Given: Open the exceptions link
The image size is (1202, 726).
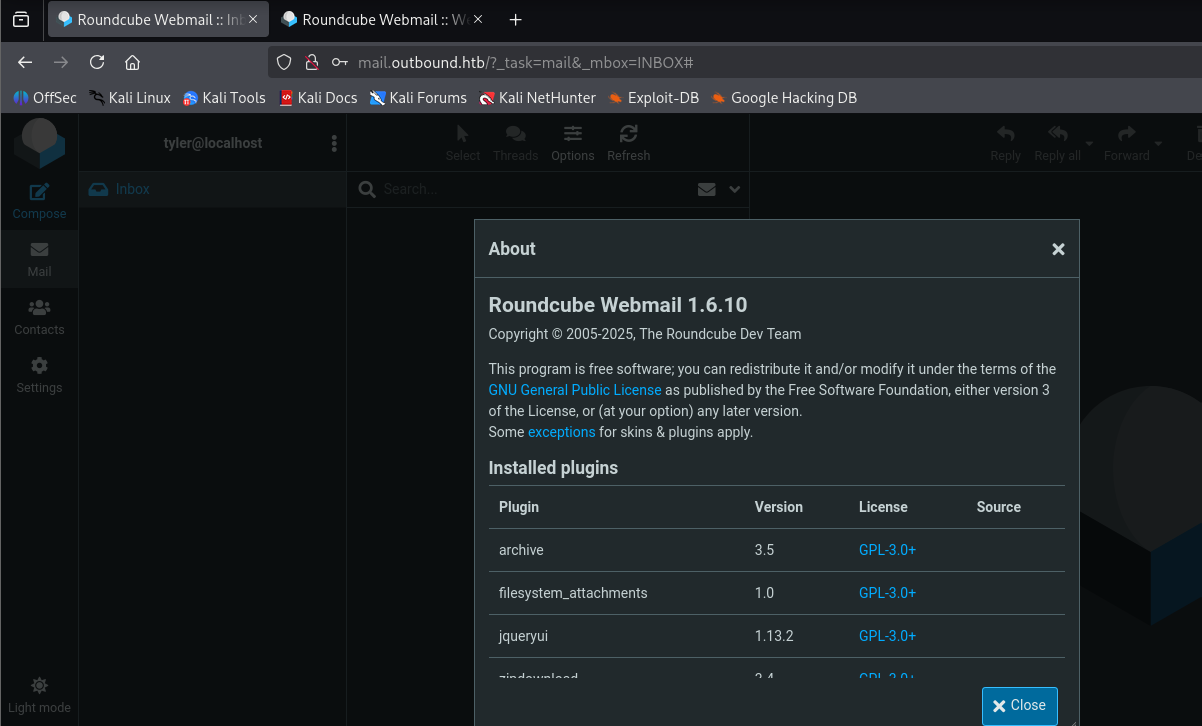Looking at the screenshot, I should click(562, 432).
